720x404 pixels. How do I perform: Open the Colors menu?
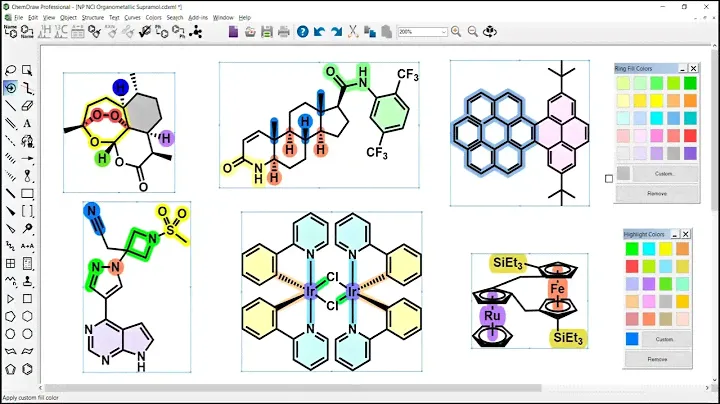click(153, 17)
